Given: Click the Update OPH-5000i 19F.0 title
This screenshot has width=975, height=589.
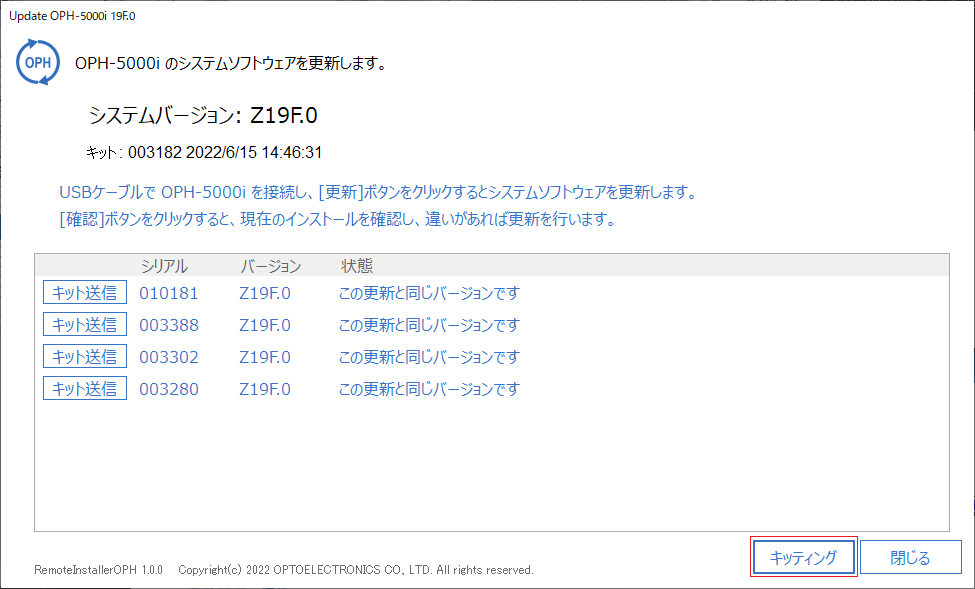Looking at the screenshot, I should pyautogui.click(x=72, y=16).
